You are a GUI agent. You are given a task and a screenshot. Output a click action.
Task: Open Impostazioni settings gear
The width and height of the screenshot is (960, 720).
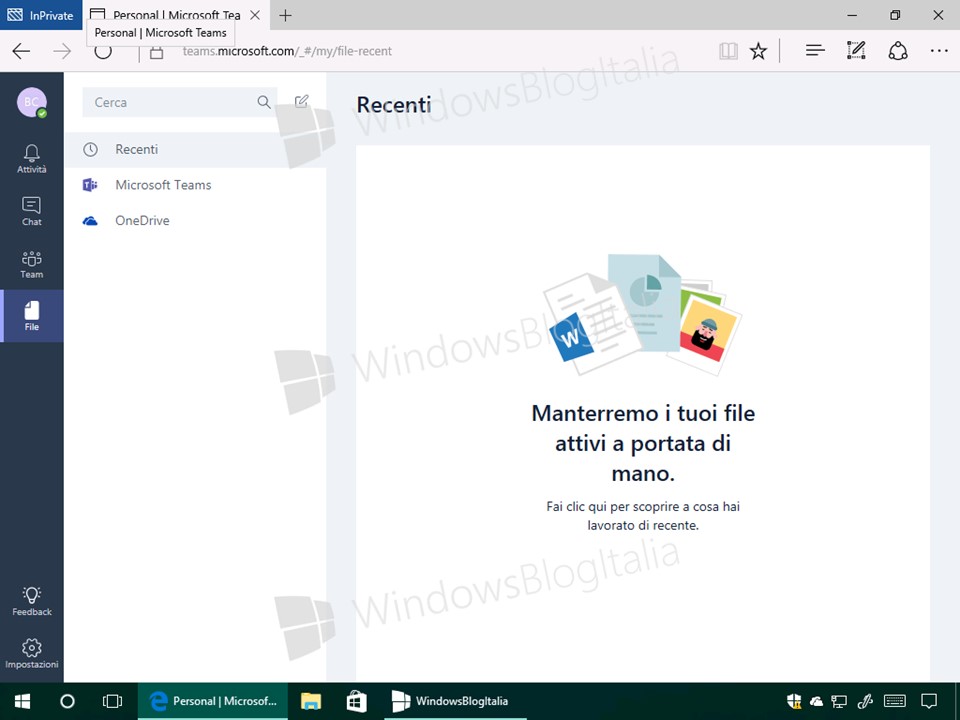pyautogui.click(x=32, y=654)
